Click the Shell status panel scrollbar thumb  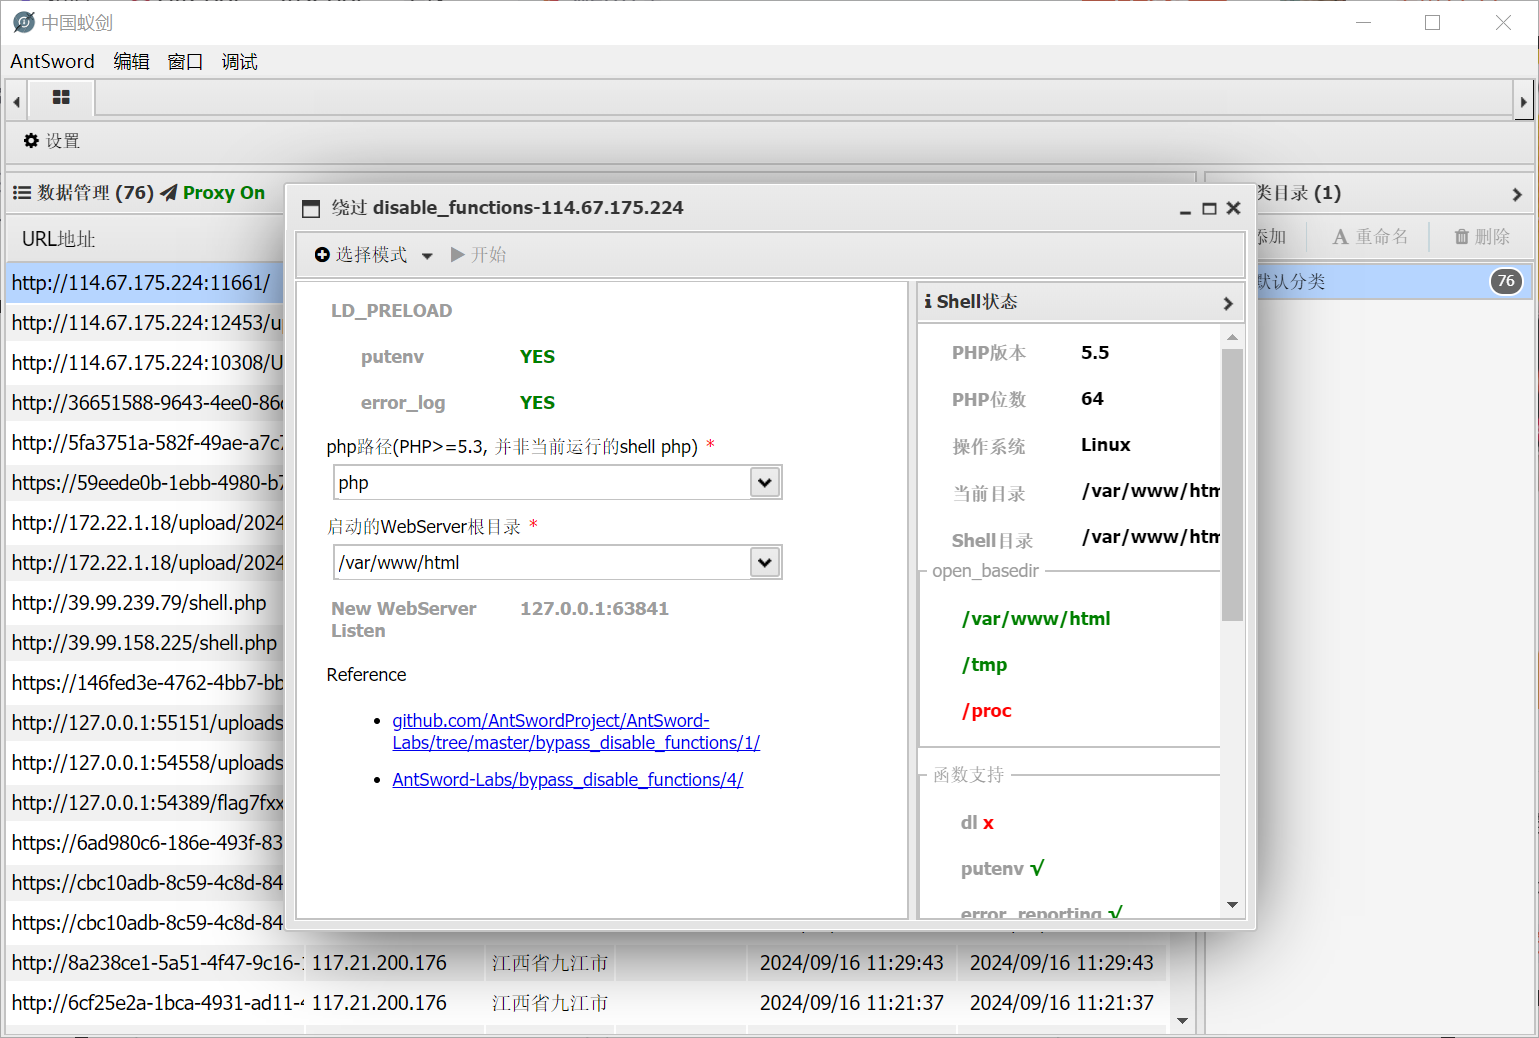(1232, 485)
